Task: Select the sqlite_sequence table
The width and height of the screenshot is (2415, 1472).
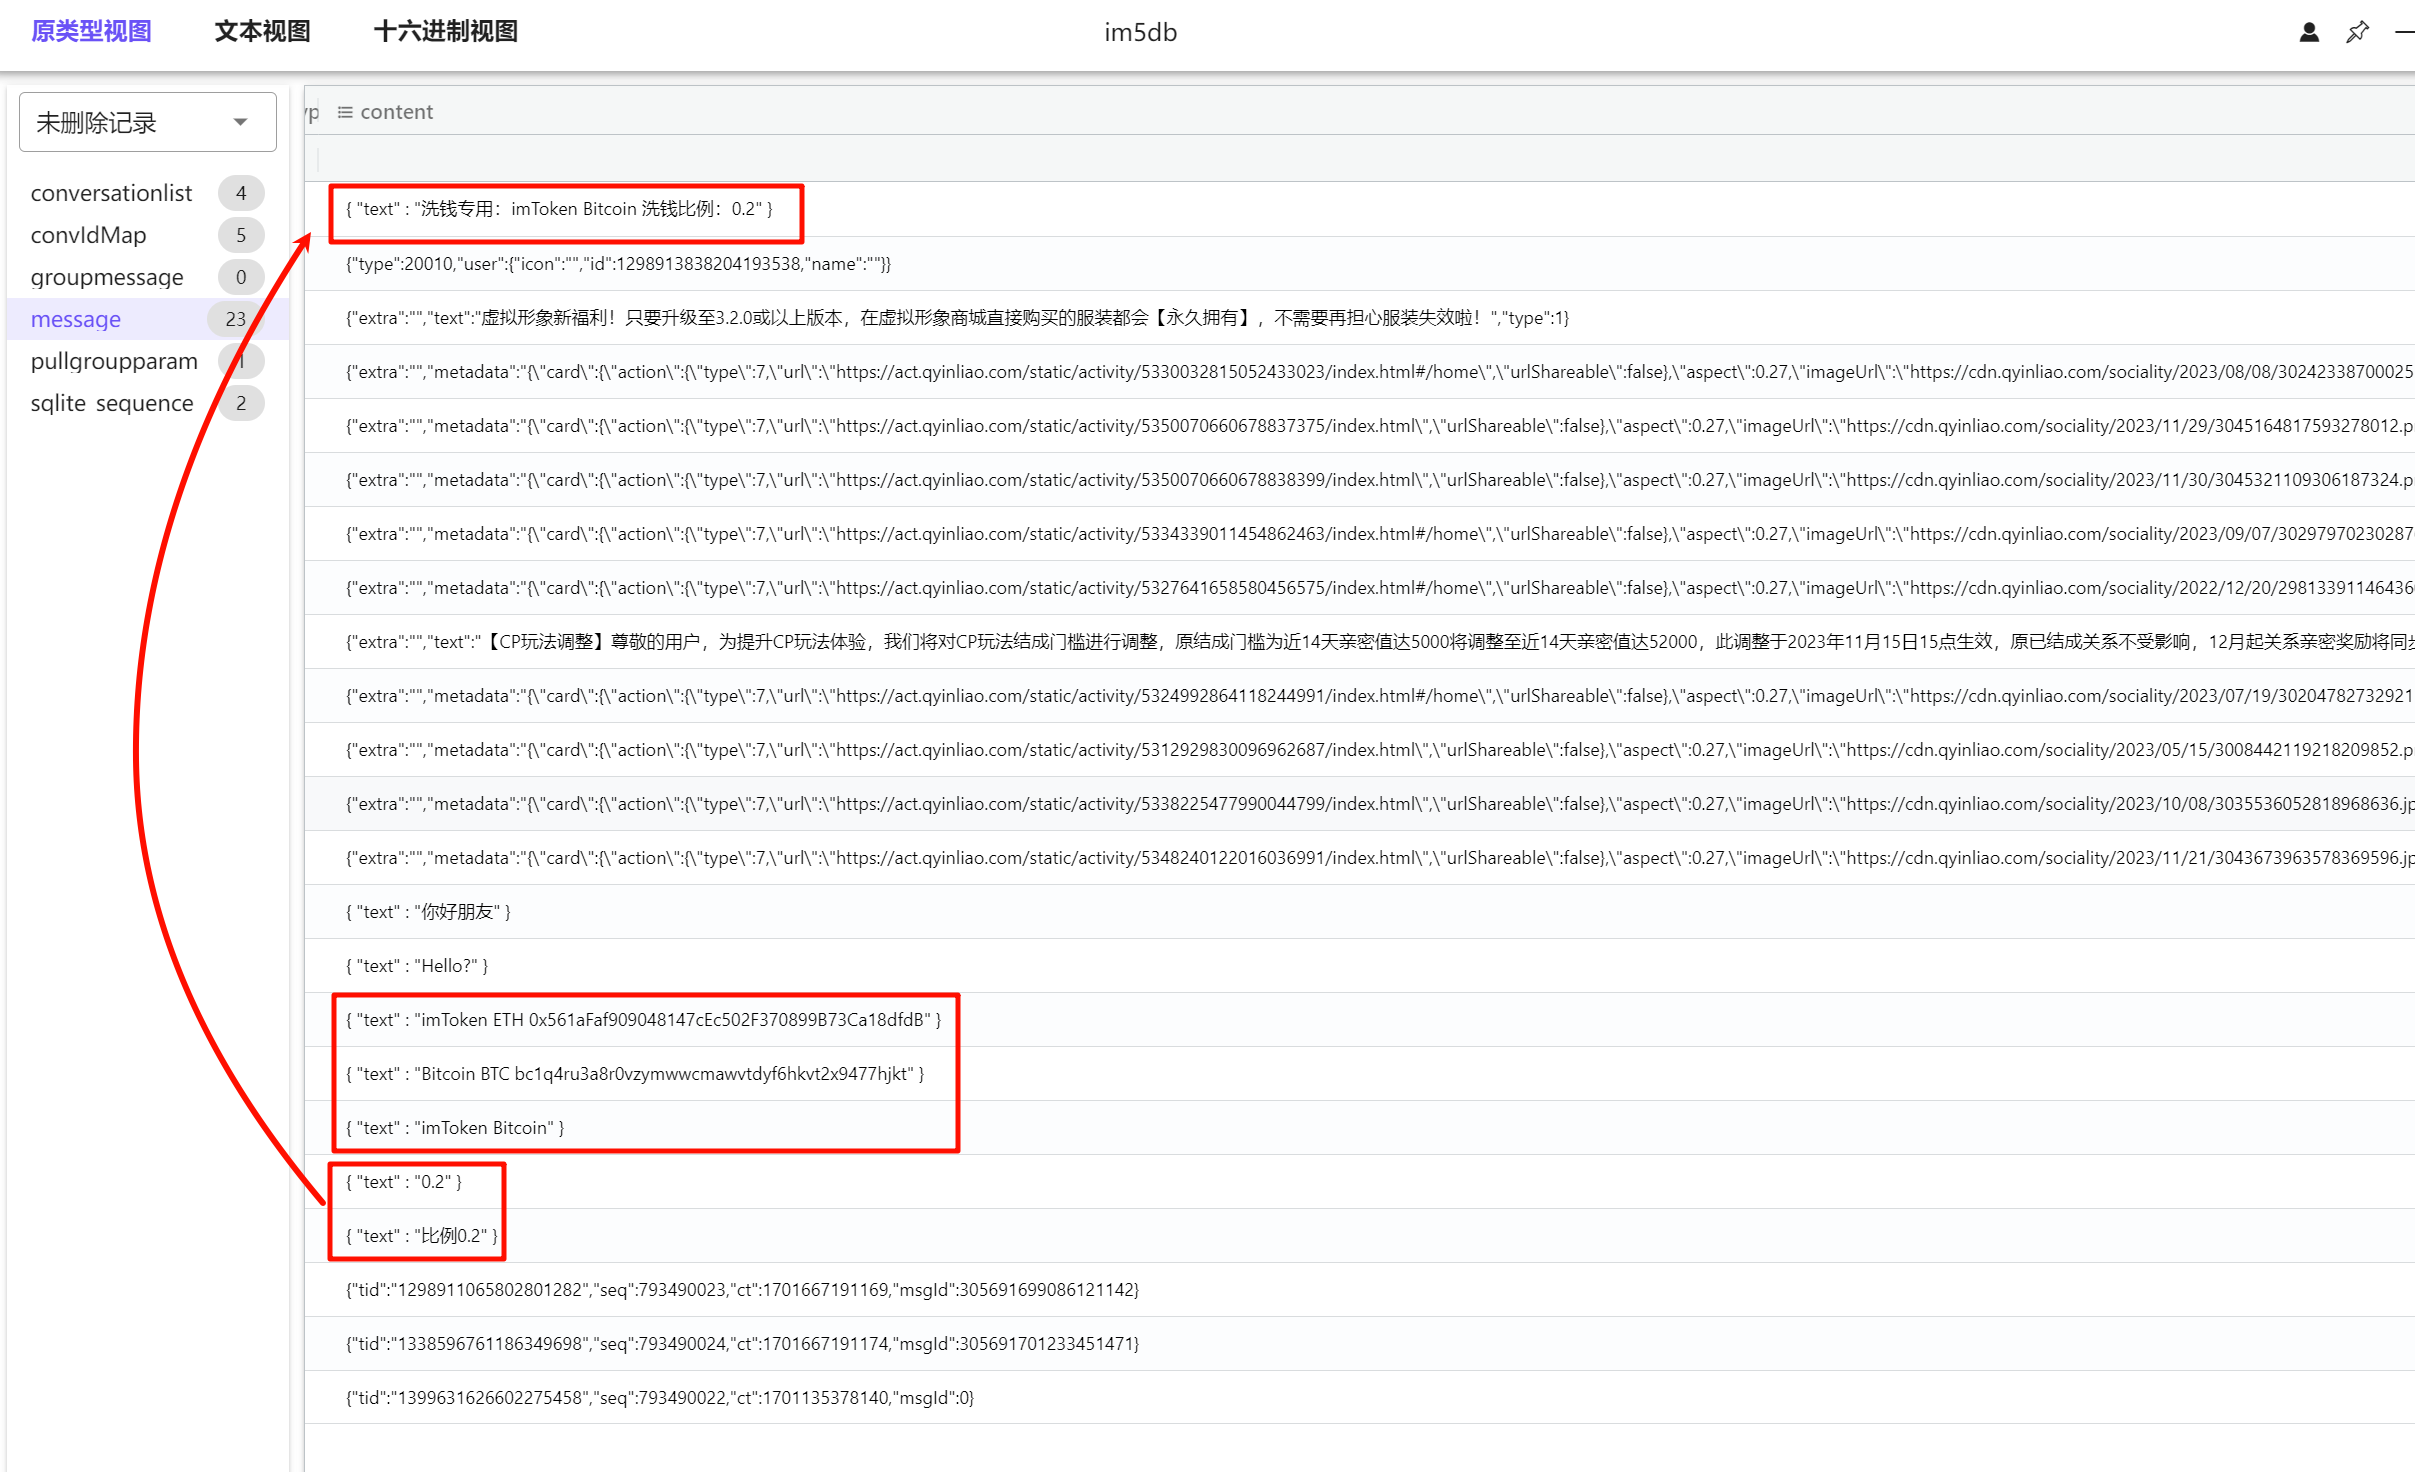Action: tap(112, 403)
